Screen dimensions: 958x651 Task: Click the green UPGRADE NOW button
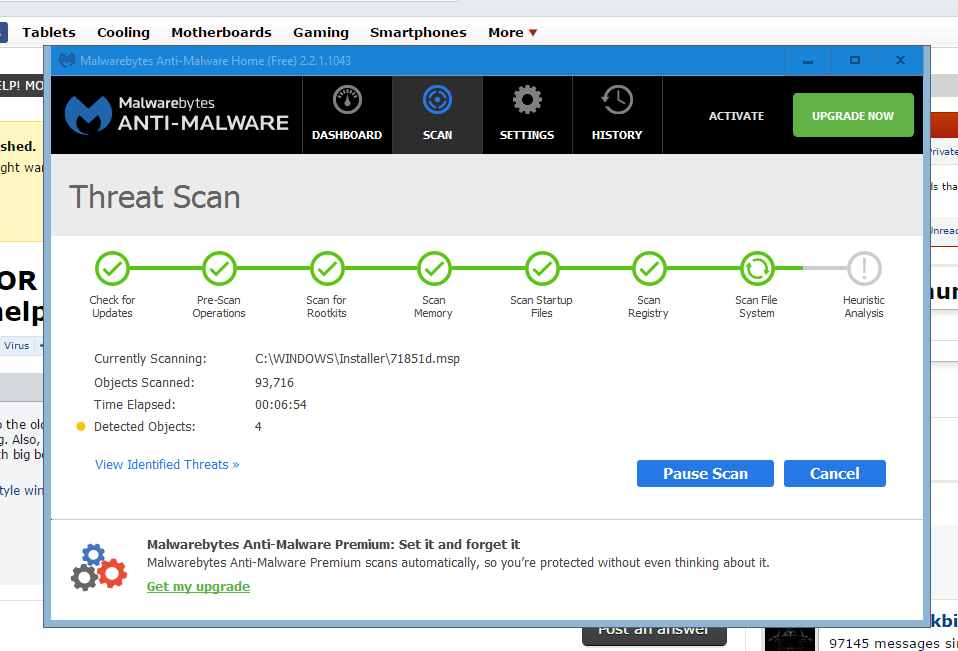(853, 115)
